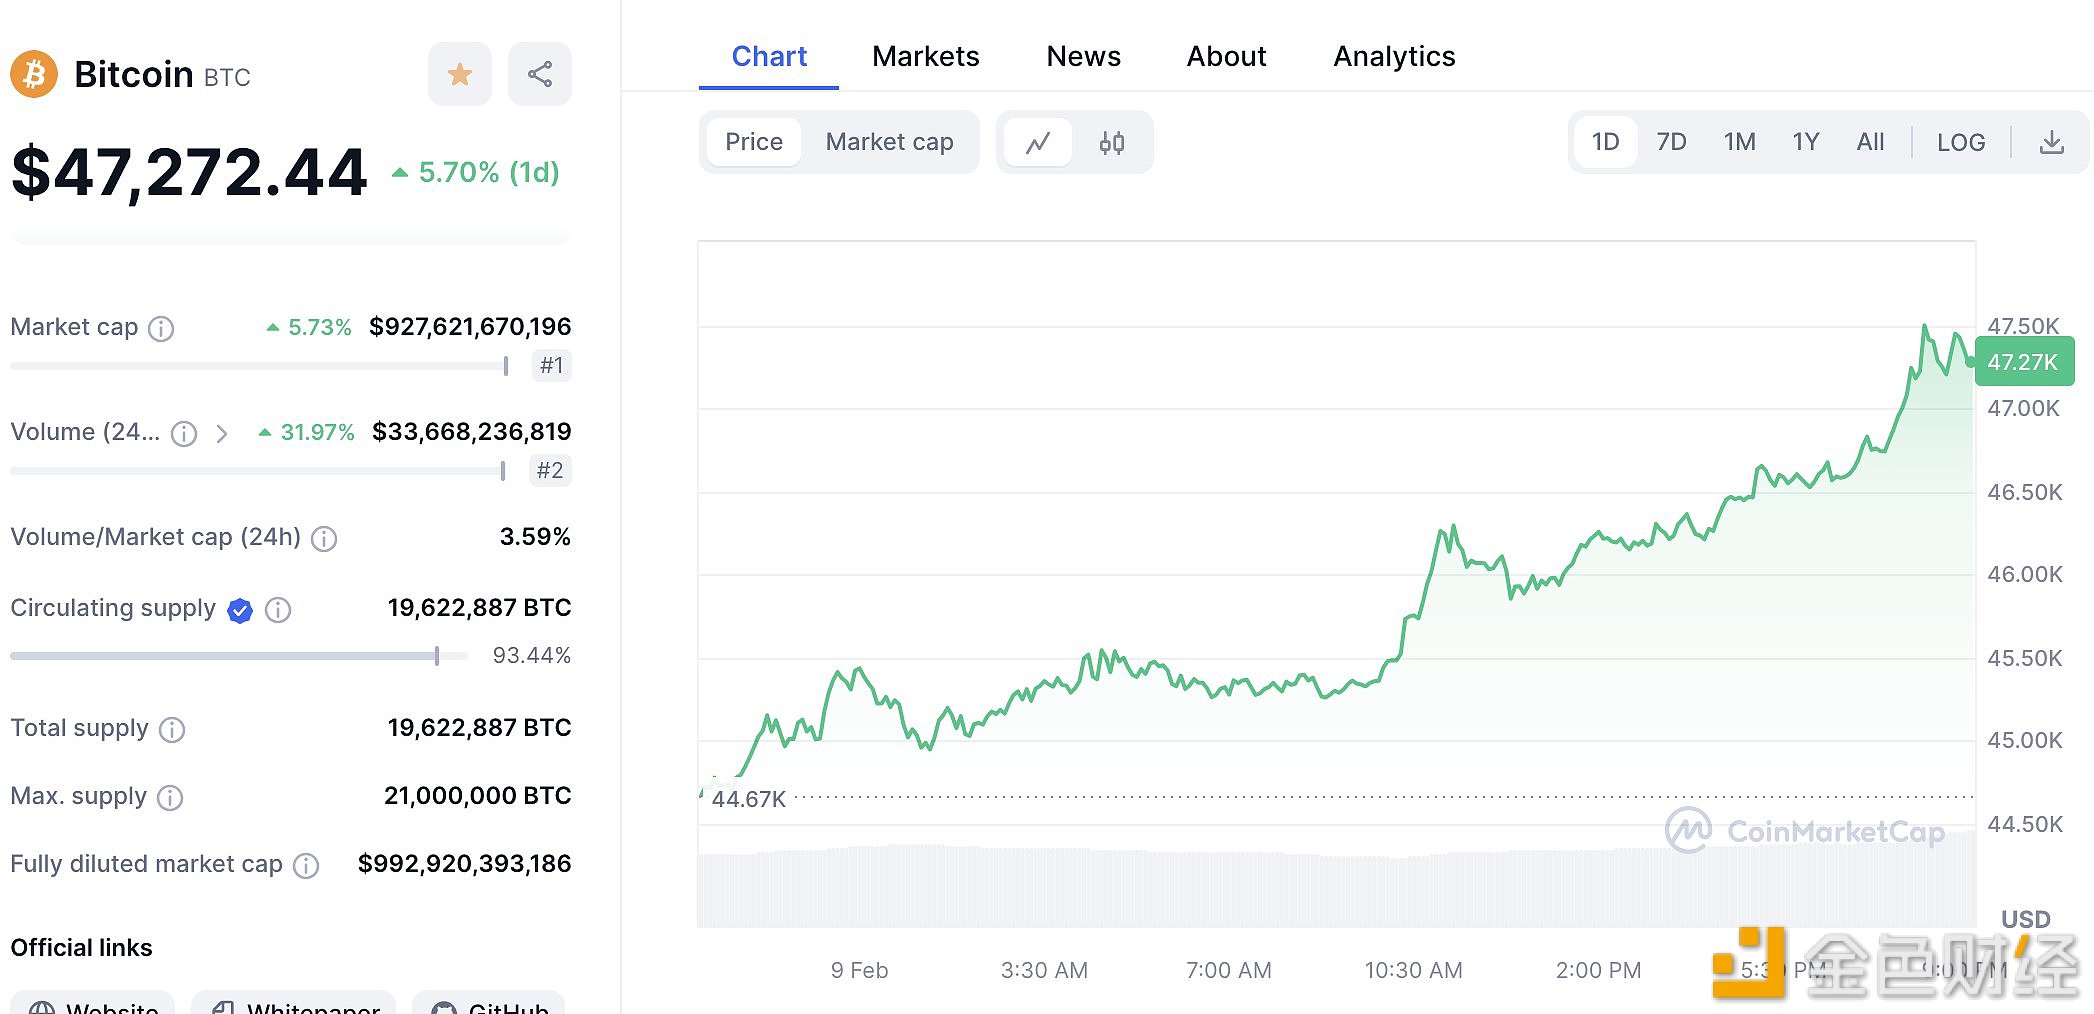Click the $47,272.44 price text
The height and width of the screenshot is (1014, 2094).
189,172
